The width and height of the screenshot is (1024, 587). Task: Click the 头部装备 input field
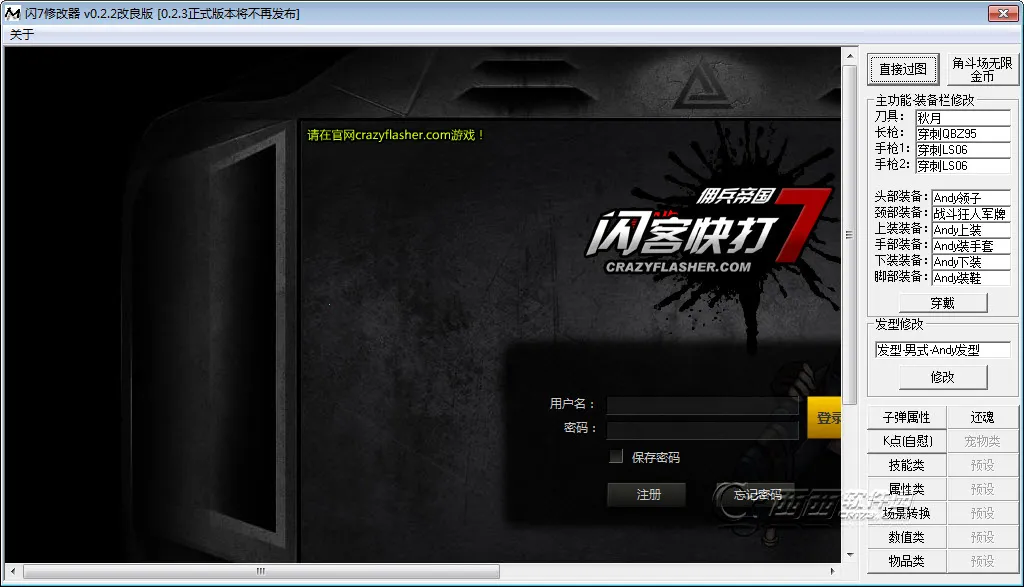[970, 198]
